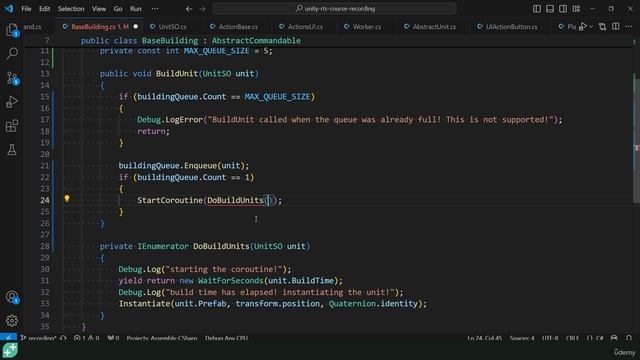Open the Edit menu
Image resolution: width=640 pixels, height=360 pixels.
[44, 9]
